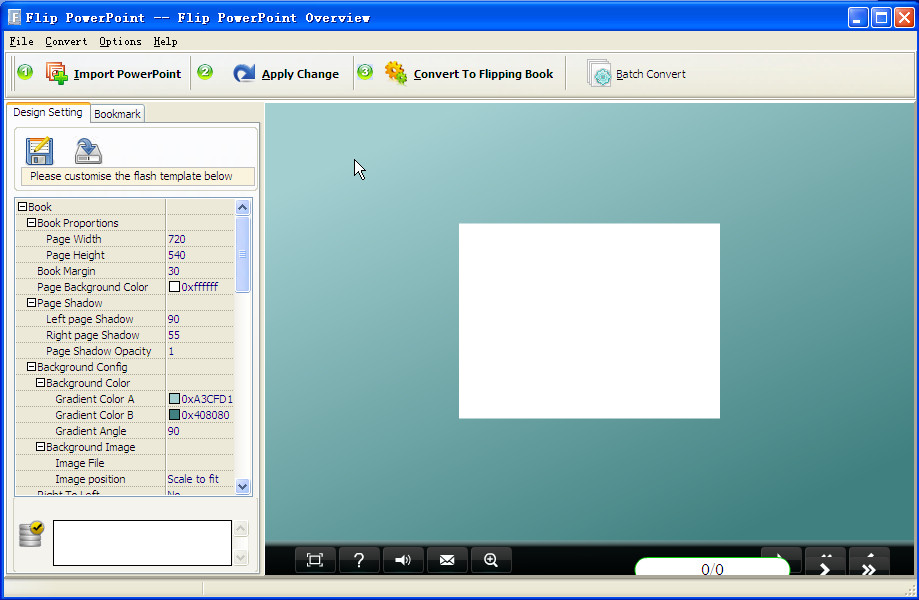
Task: Click the database checkmark icon
Action: [x=31, y=533]
